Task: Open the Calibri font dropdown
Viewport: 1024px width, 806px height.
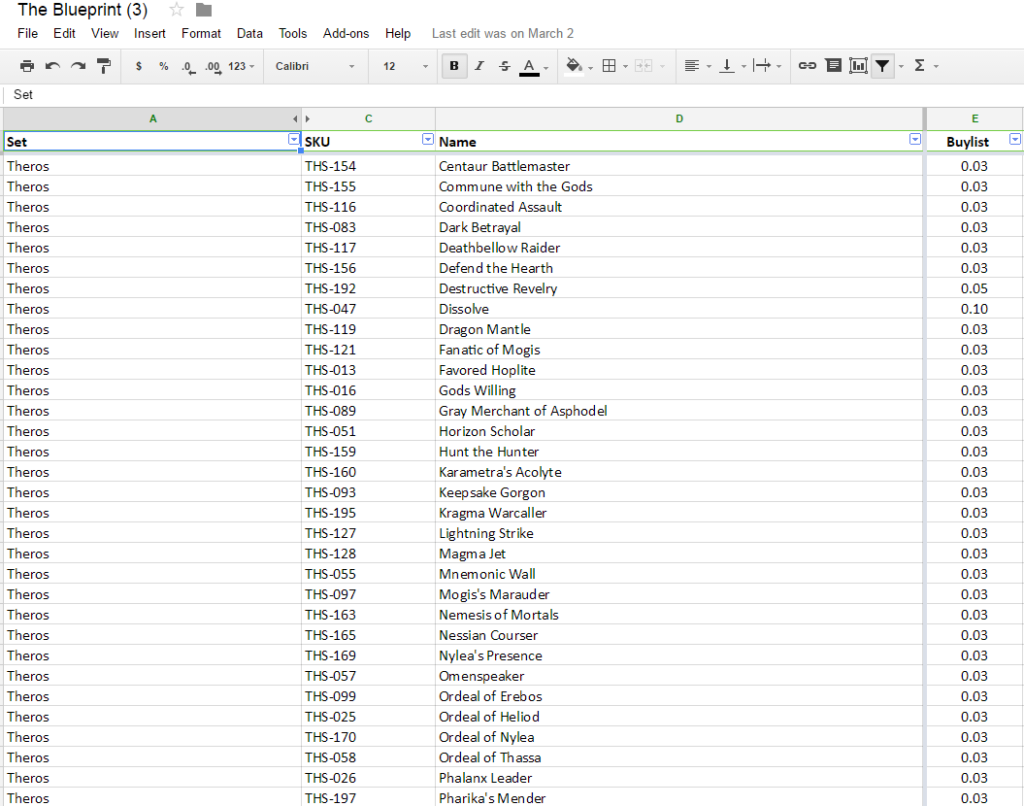Action: [x=314, y=66]
